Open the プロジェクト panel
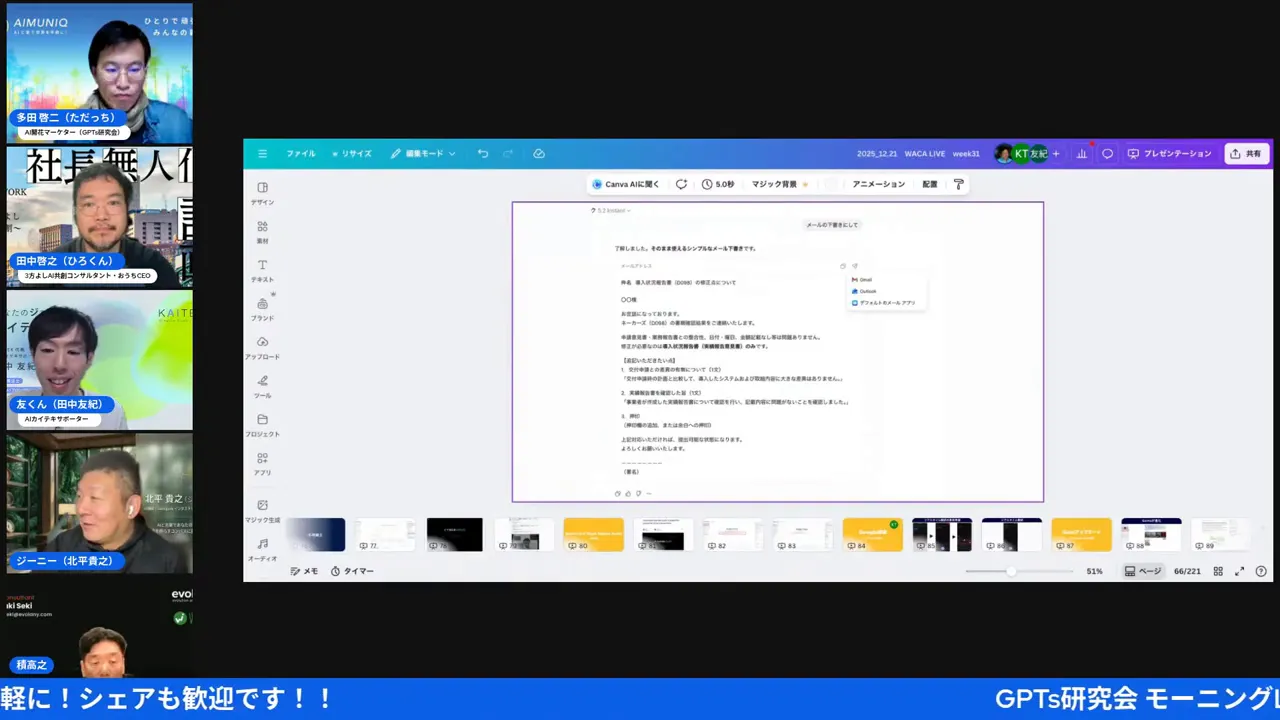Screen dimensions: 1280x720 pyautogui.click(x=262, y=426)
